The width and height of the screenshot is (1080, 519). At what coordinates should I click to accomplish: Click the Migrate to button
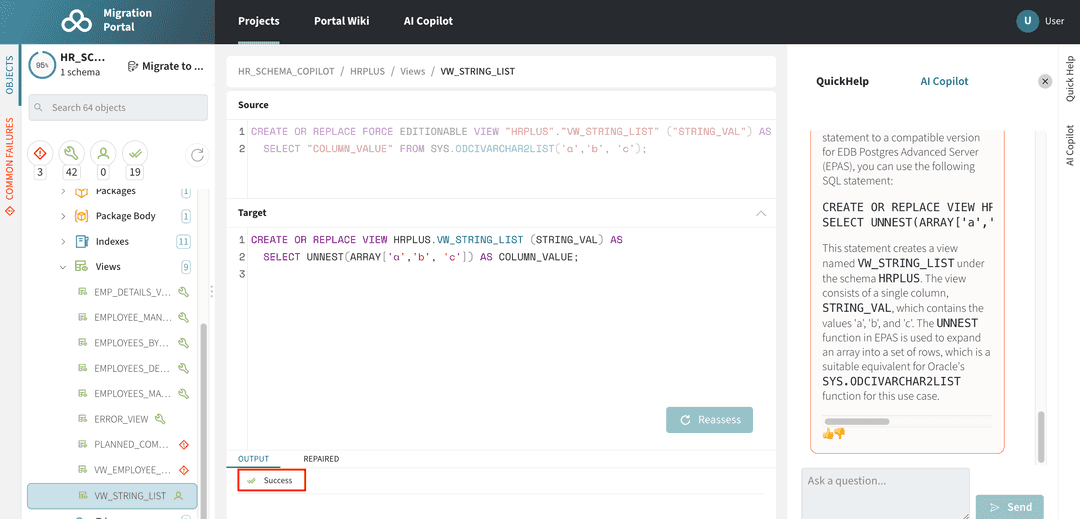click(x=166, y=66)
